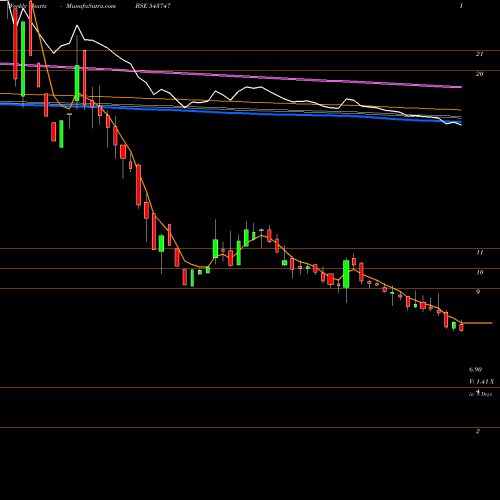
Task: Click the price axis label "10"
Action: 479,273
